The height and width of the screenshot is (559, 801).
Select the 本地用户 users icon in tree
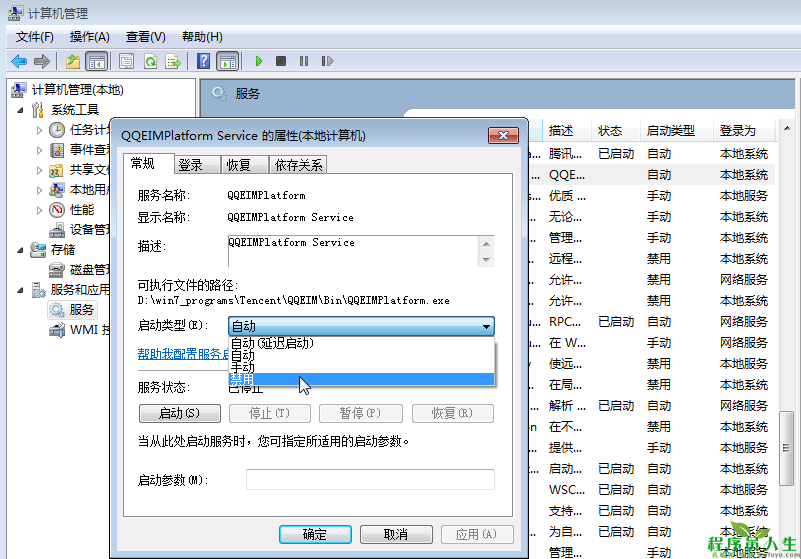pyautogui.click(x=57, y=190)
